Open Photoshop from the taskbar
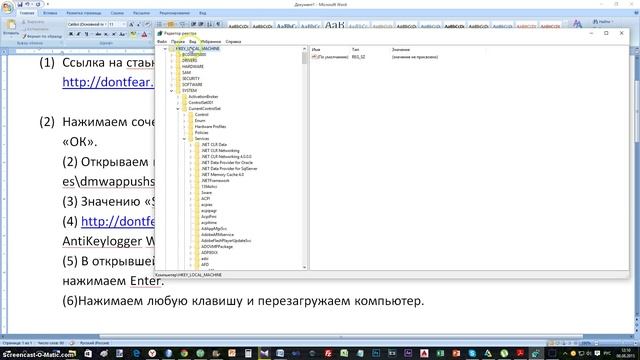 (x=376, y=353)
